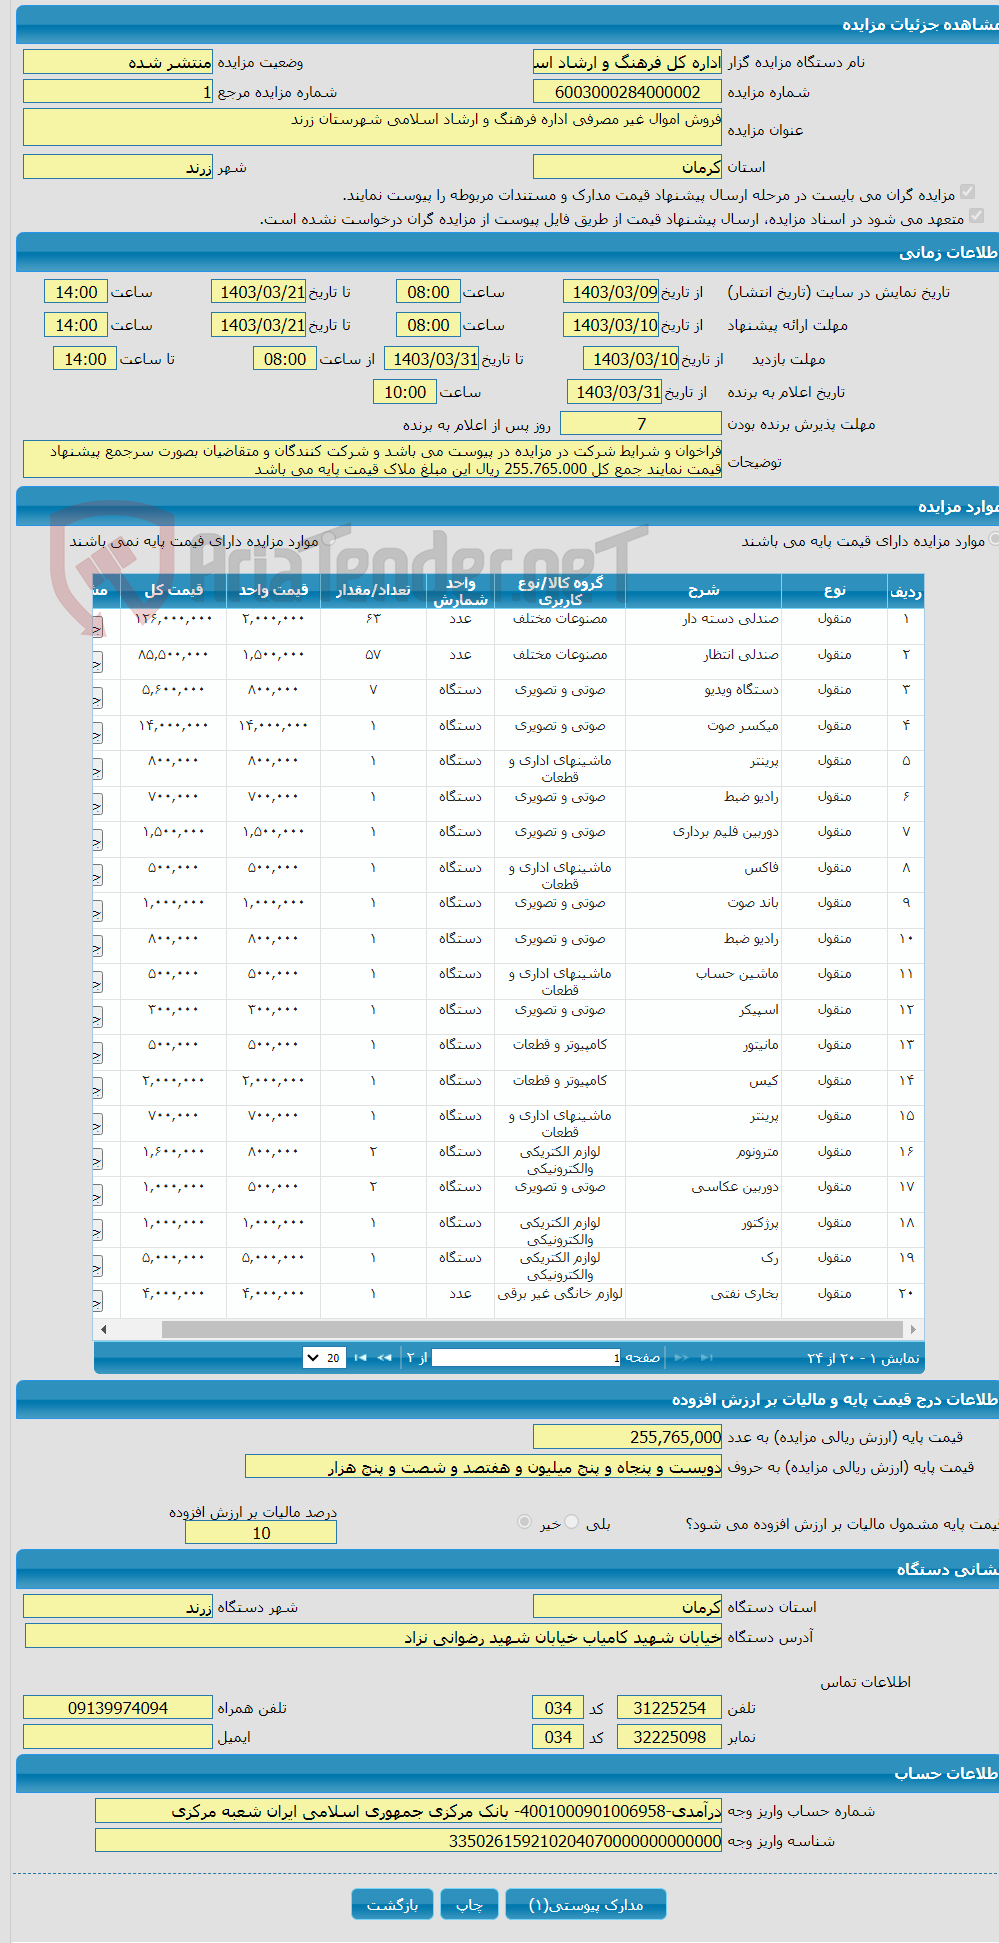
Task: Sort by the شرح column header
Action: (704, 591)
